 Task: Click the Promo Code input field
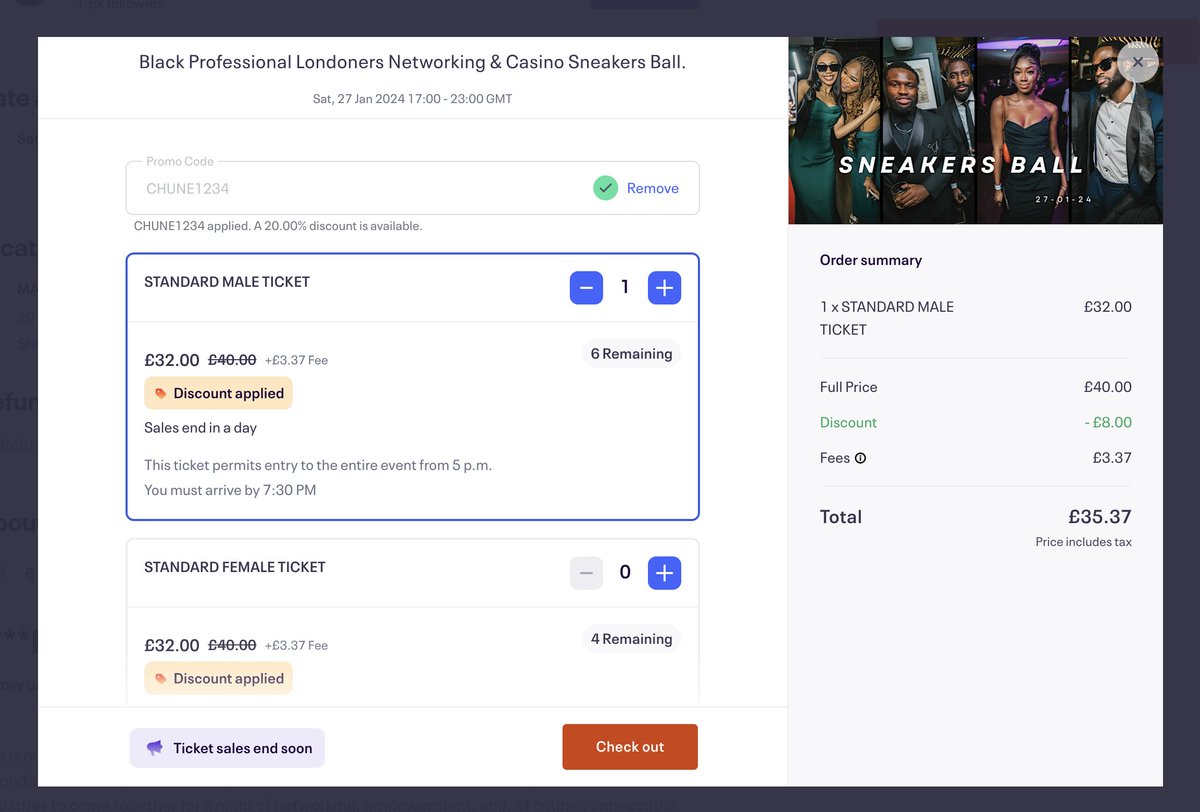(x=412, y=188)
